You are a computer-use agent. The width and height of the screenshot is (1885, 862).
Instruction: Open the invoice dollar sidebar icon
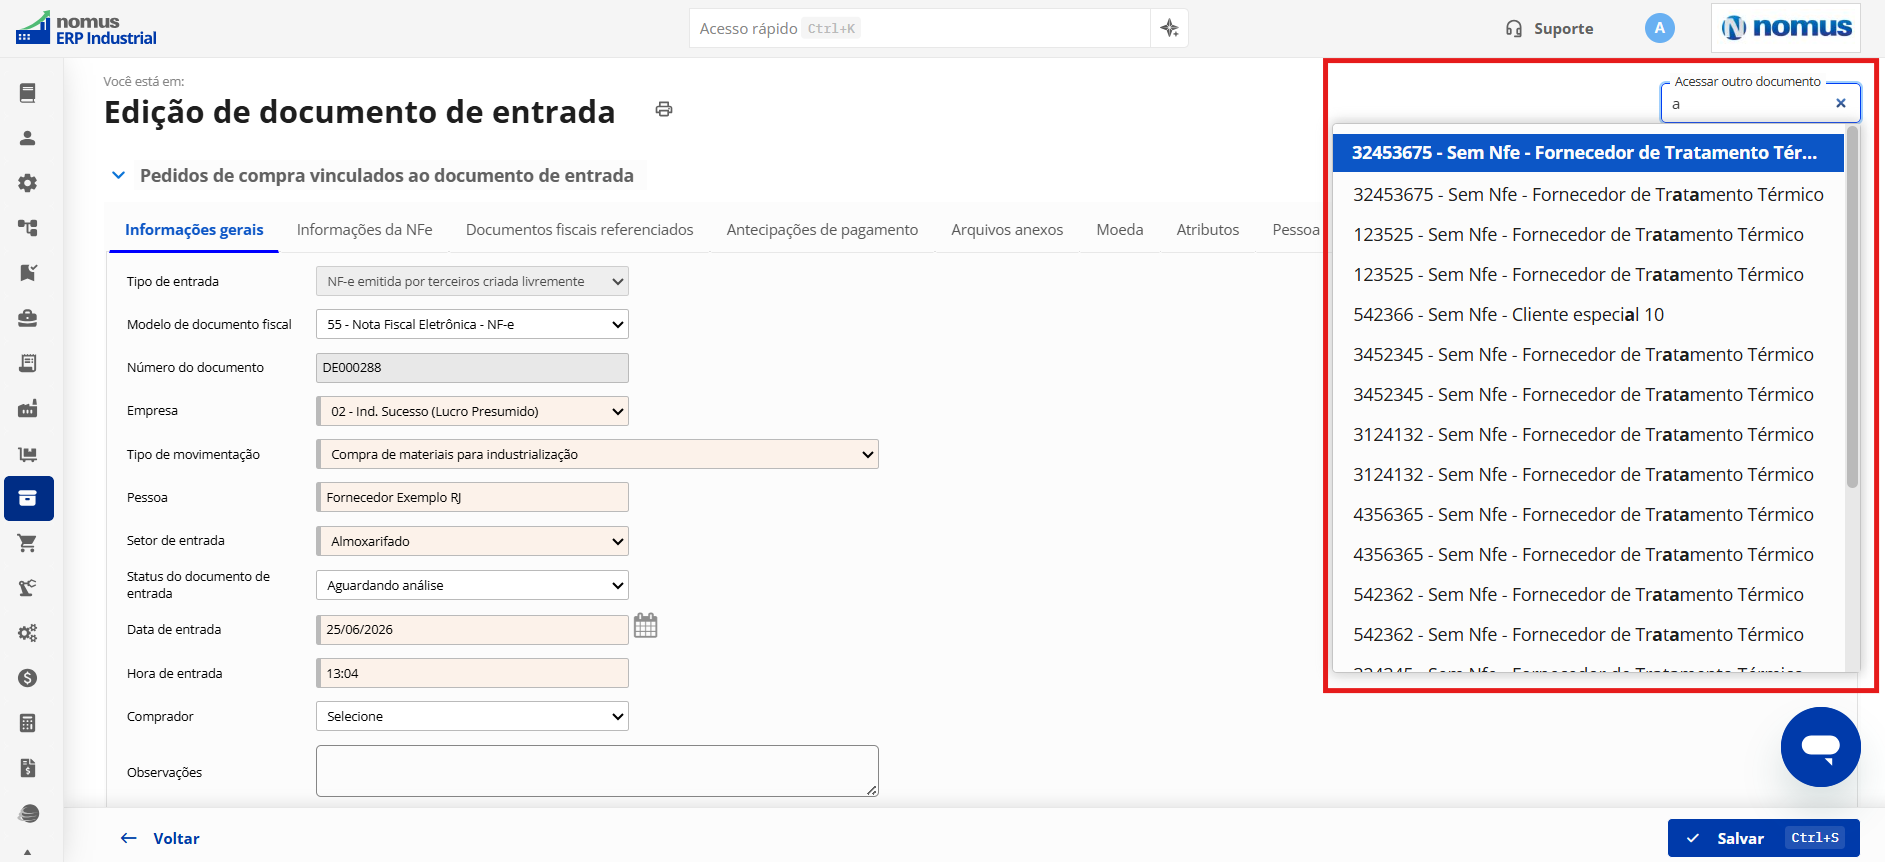point(28,768)
